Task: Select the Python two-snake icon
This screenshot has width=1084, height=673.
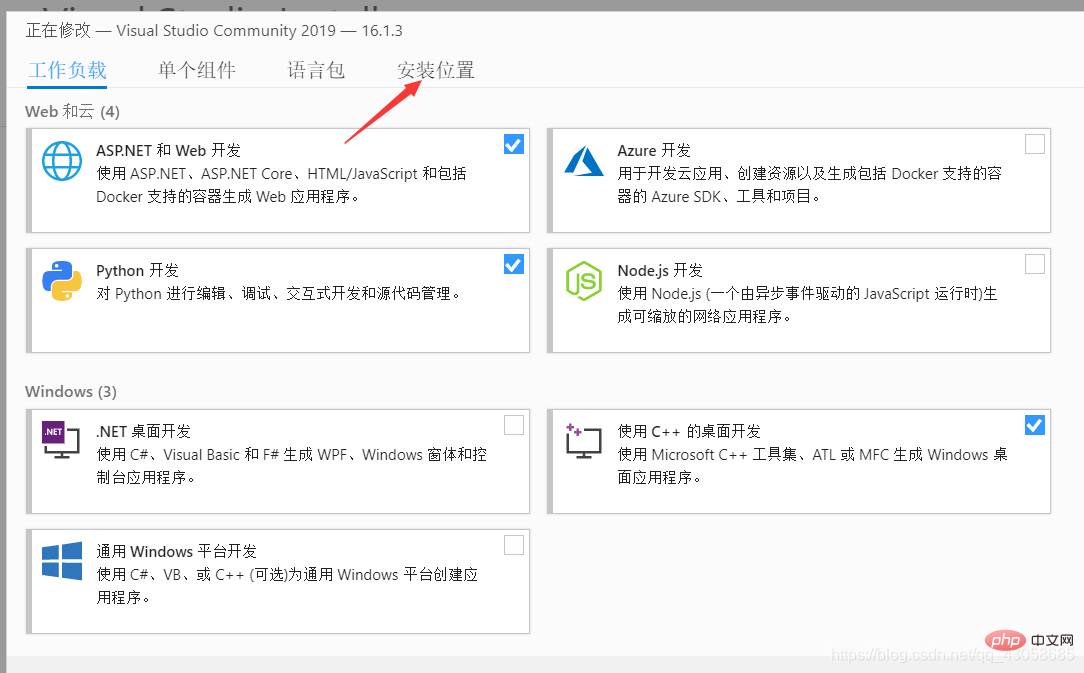Action: pyautogui.click(x=61, y=281)
